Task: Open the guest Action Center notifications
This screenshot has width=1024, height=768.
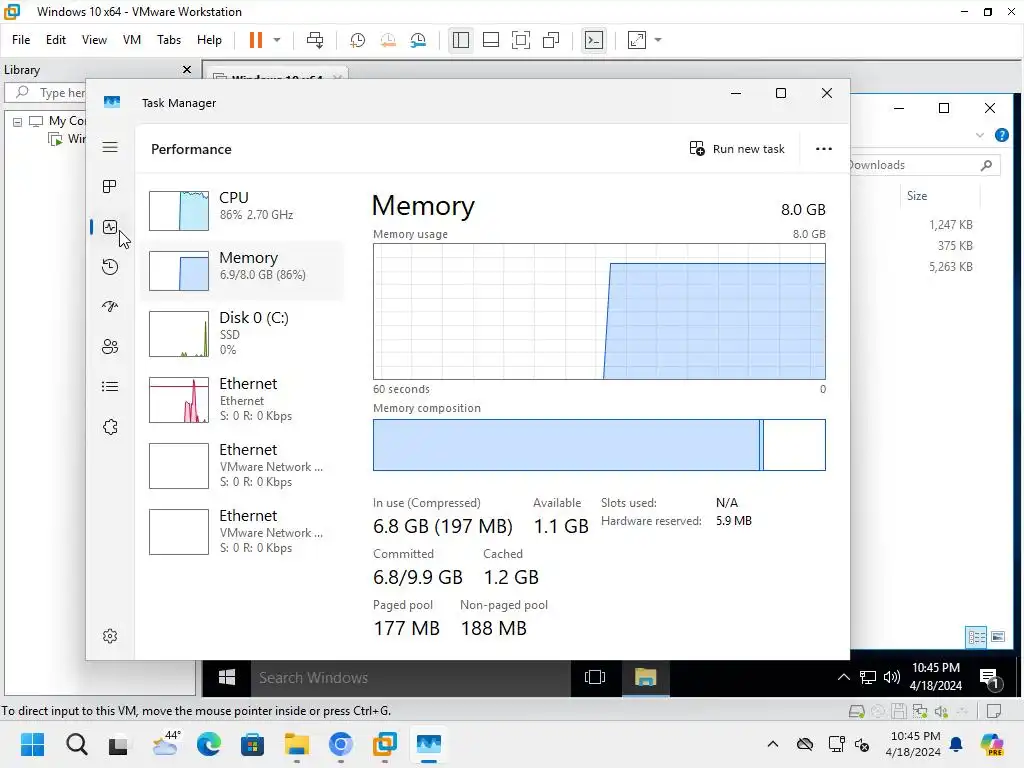Action: (990, 679)
